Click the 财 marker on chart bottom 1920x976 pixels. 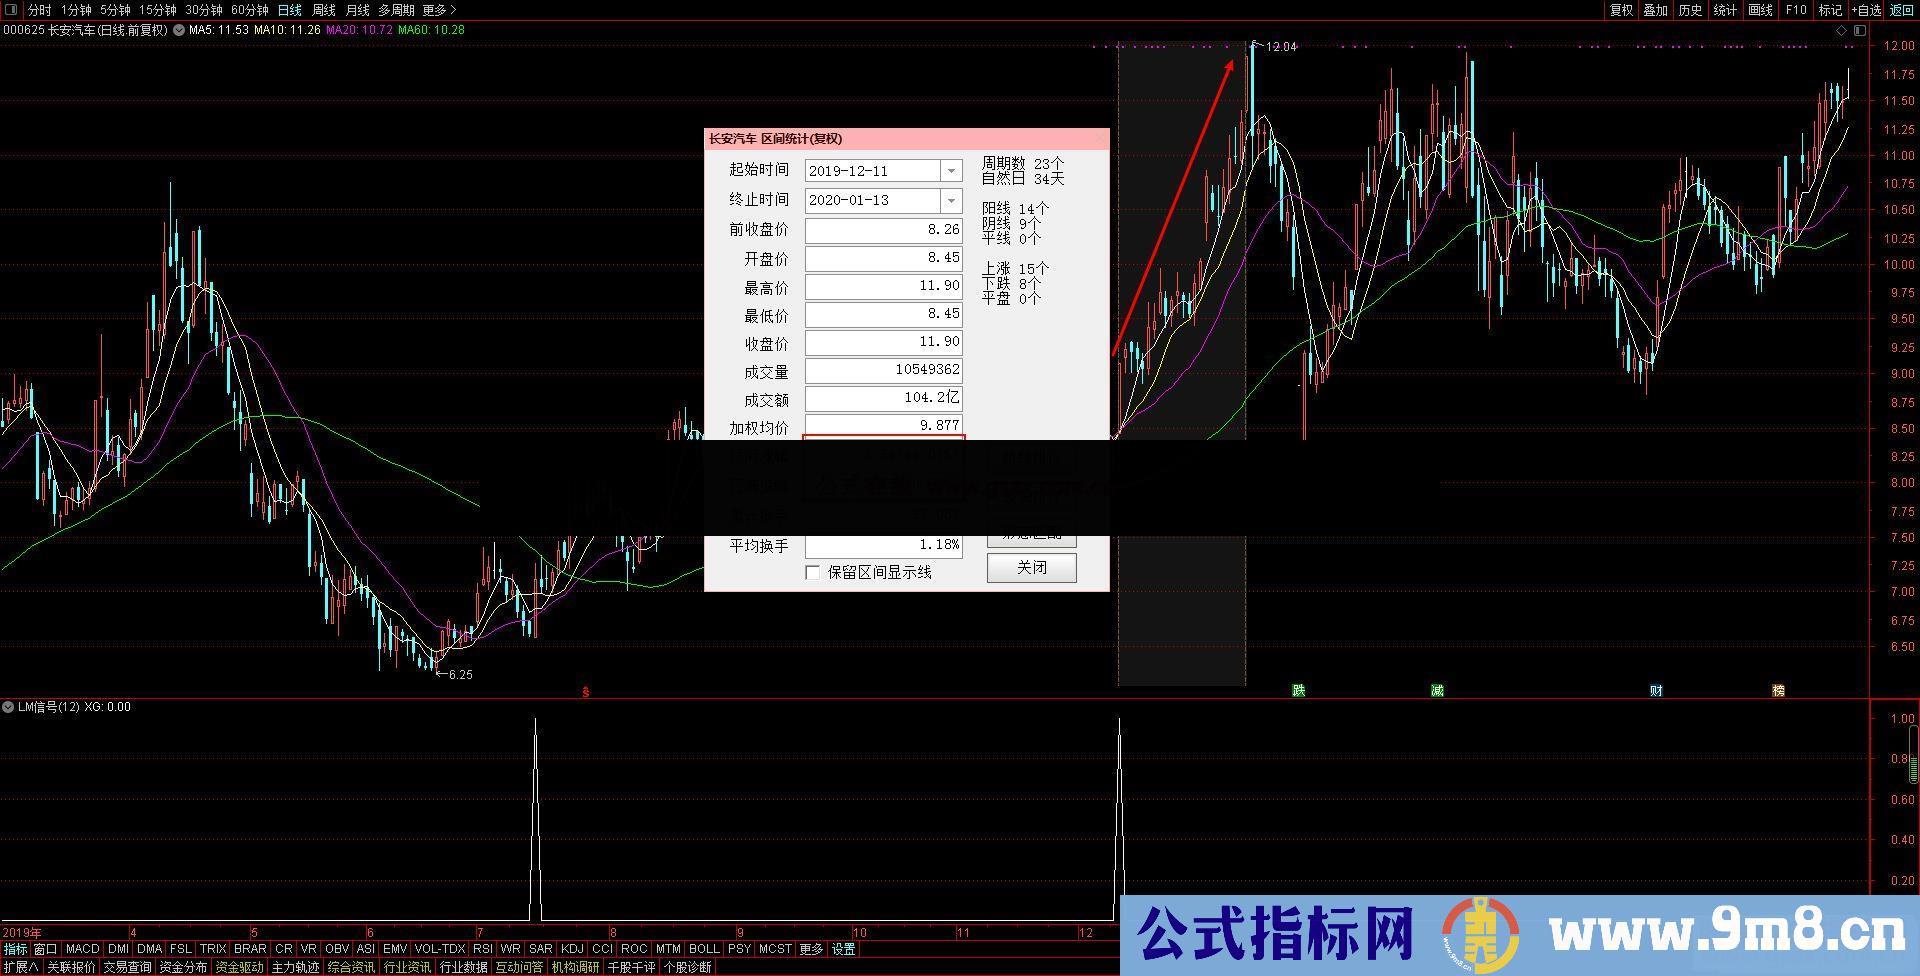point(1656,690)
